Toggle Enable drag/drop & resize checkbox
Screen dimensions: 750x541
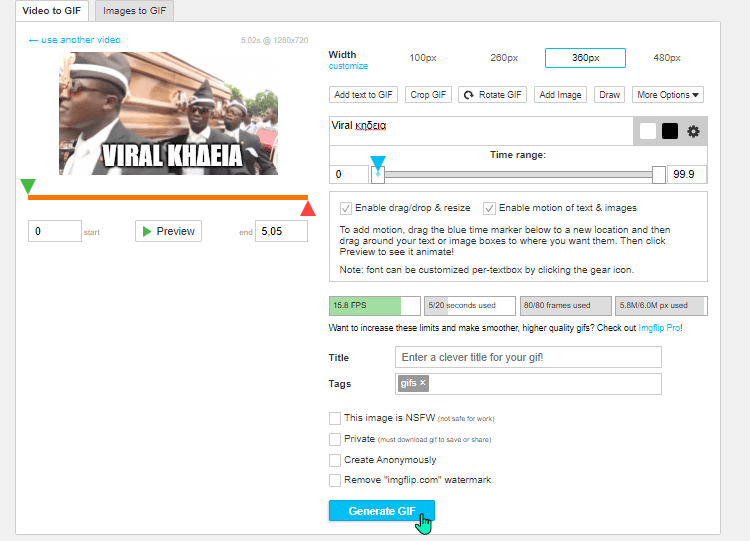[x=346, y=208]
